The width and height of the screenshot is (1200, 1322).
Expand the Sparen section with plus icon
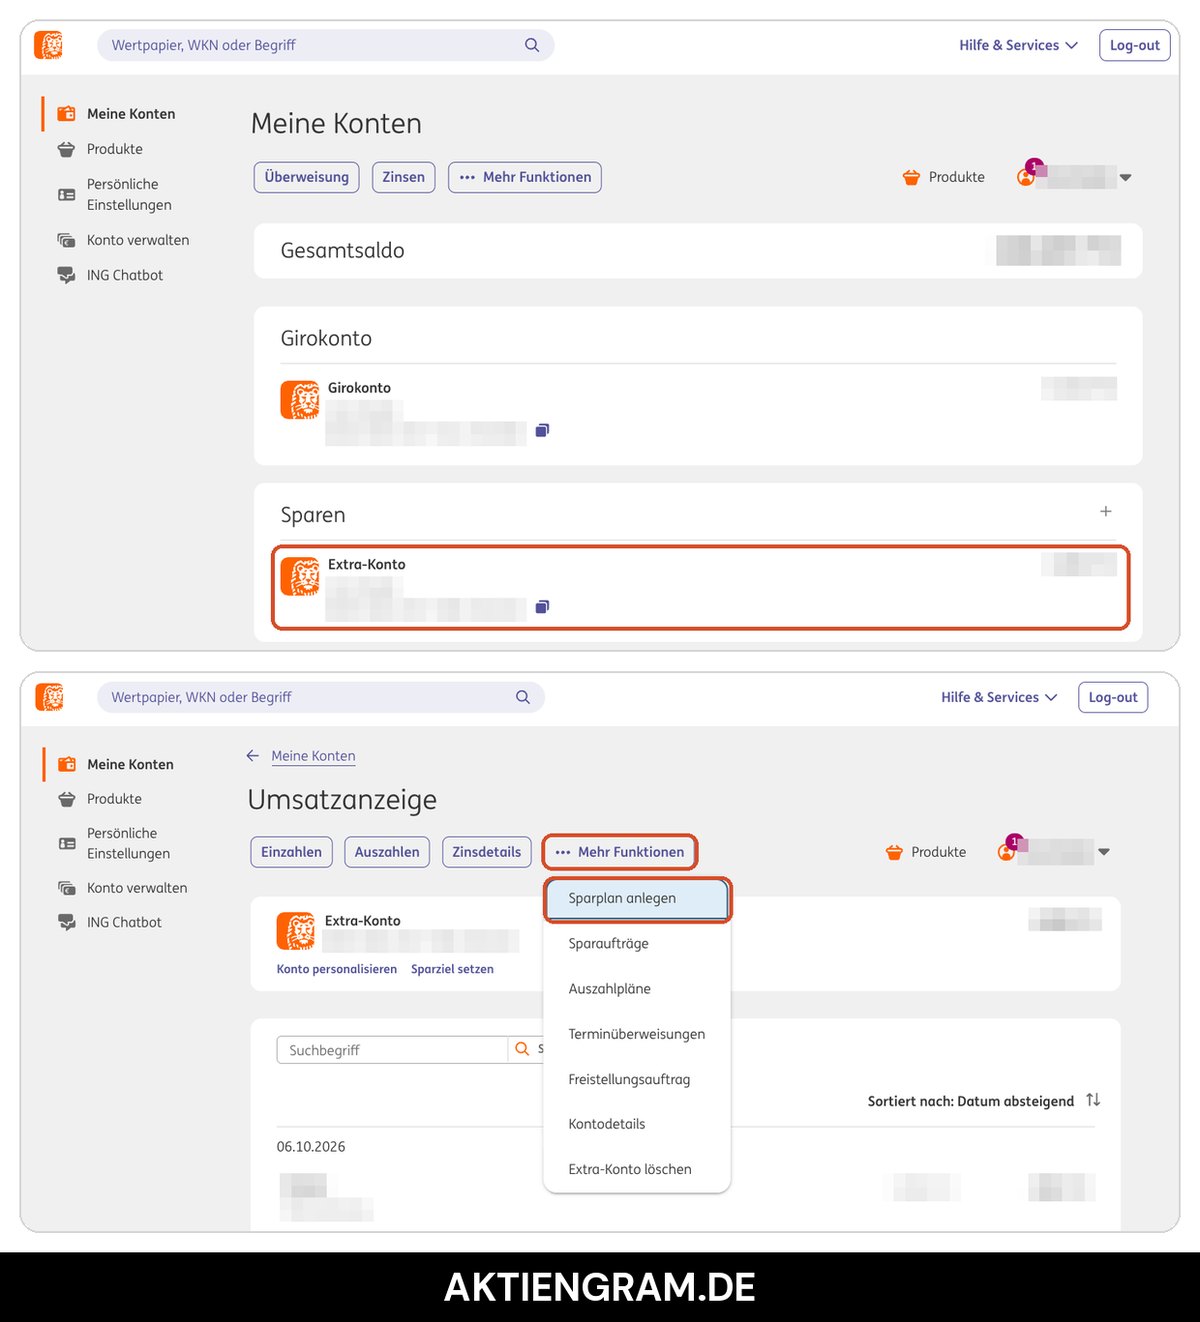[x=1106, y=511]
